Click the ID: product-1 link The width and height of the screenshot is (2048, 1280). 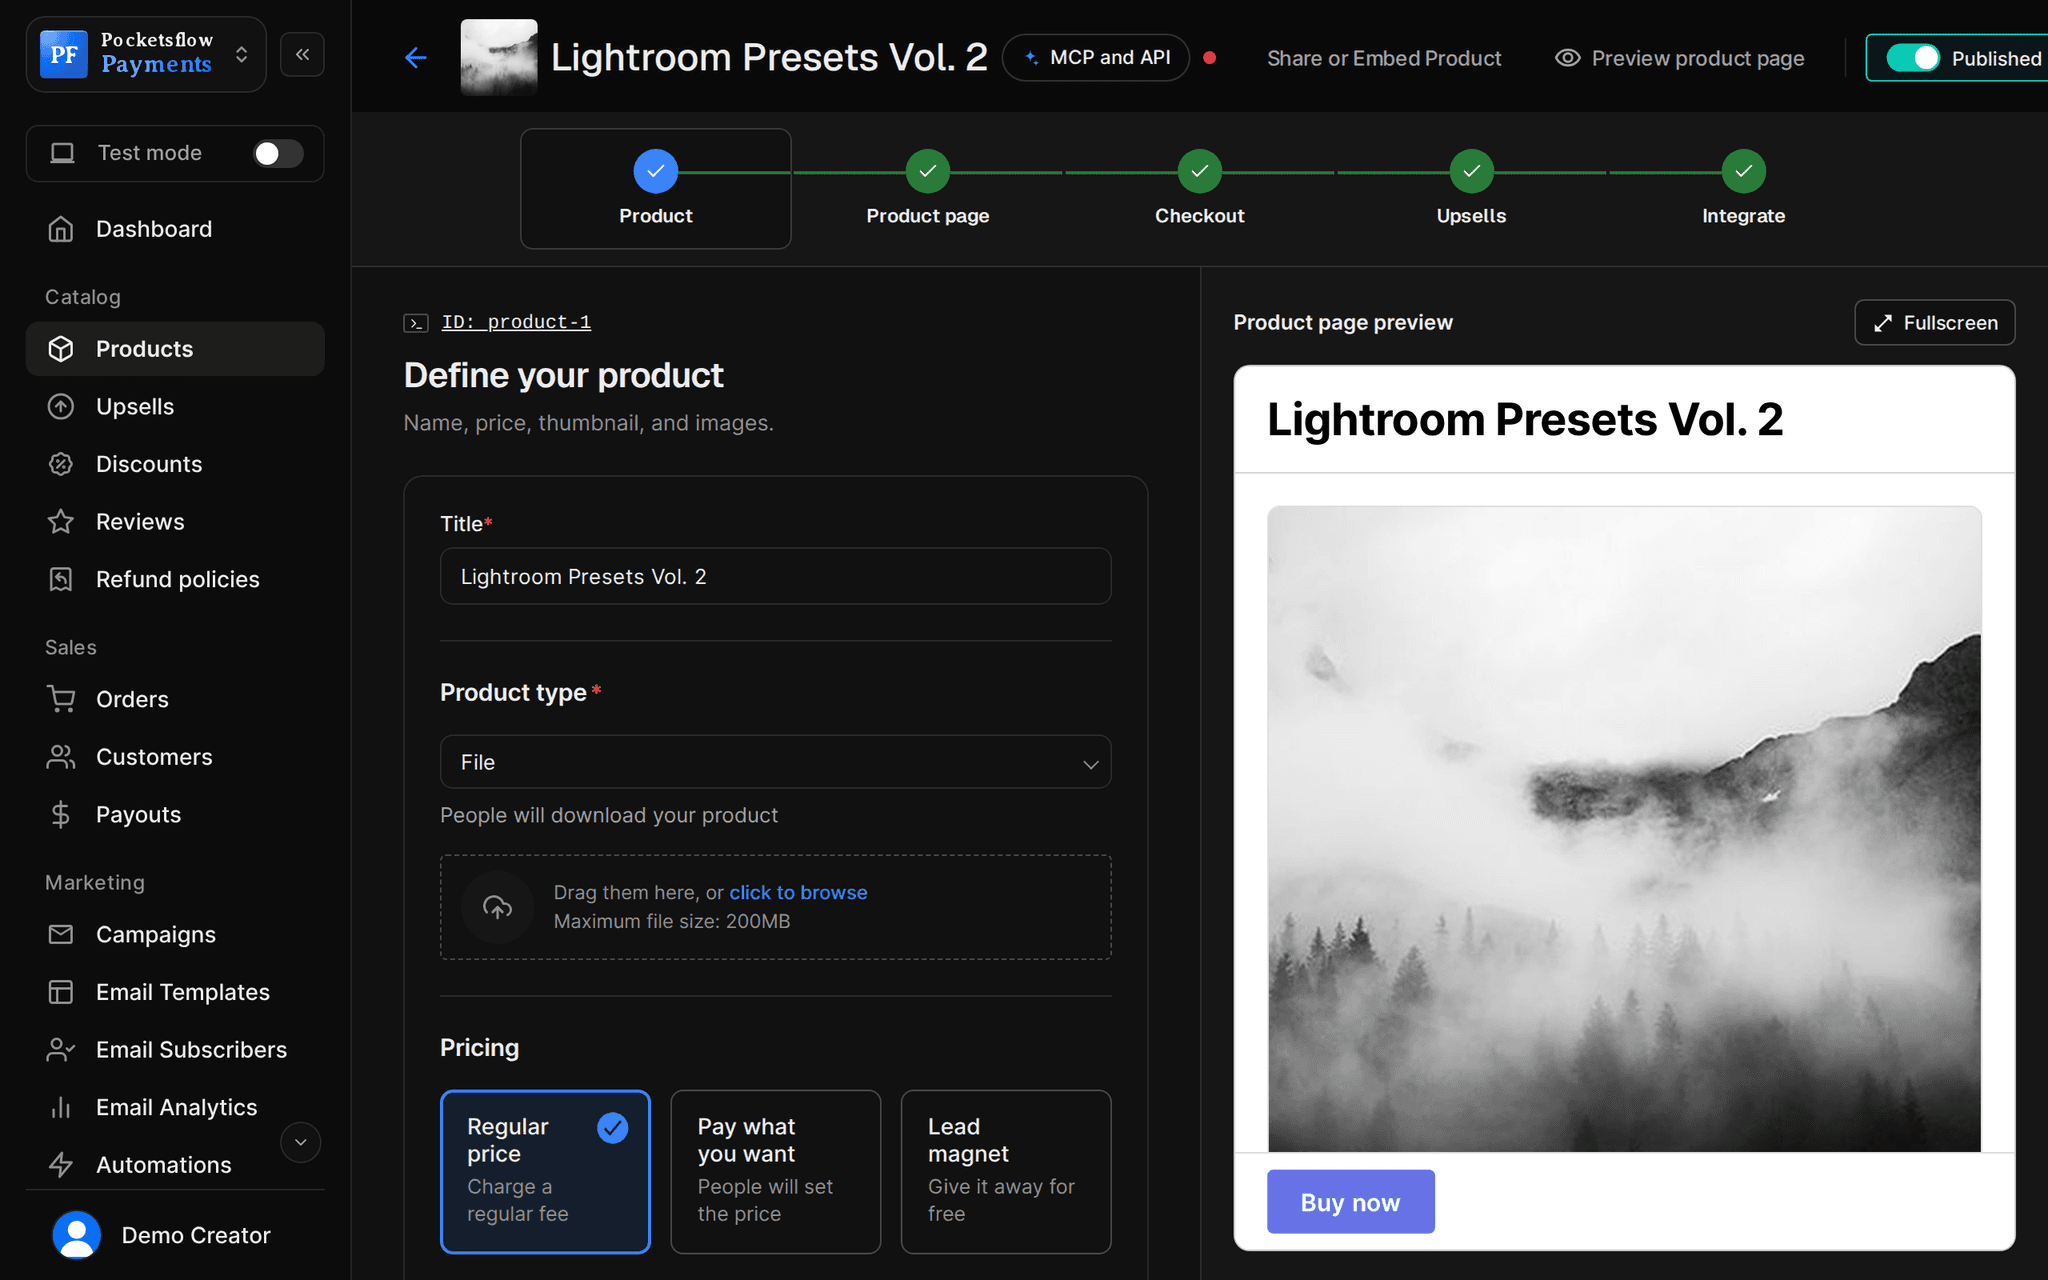[x=516, y=322]
